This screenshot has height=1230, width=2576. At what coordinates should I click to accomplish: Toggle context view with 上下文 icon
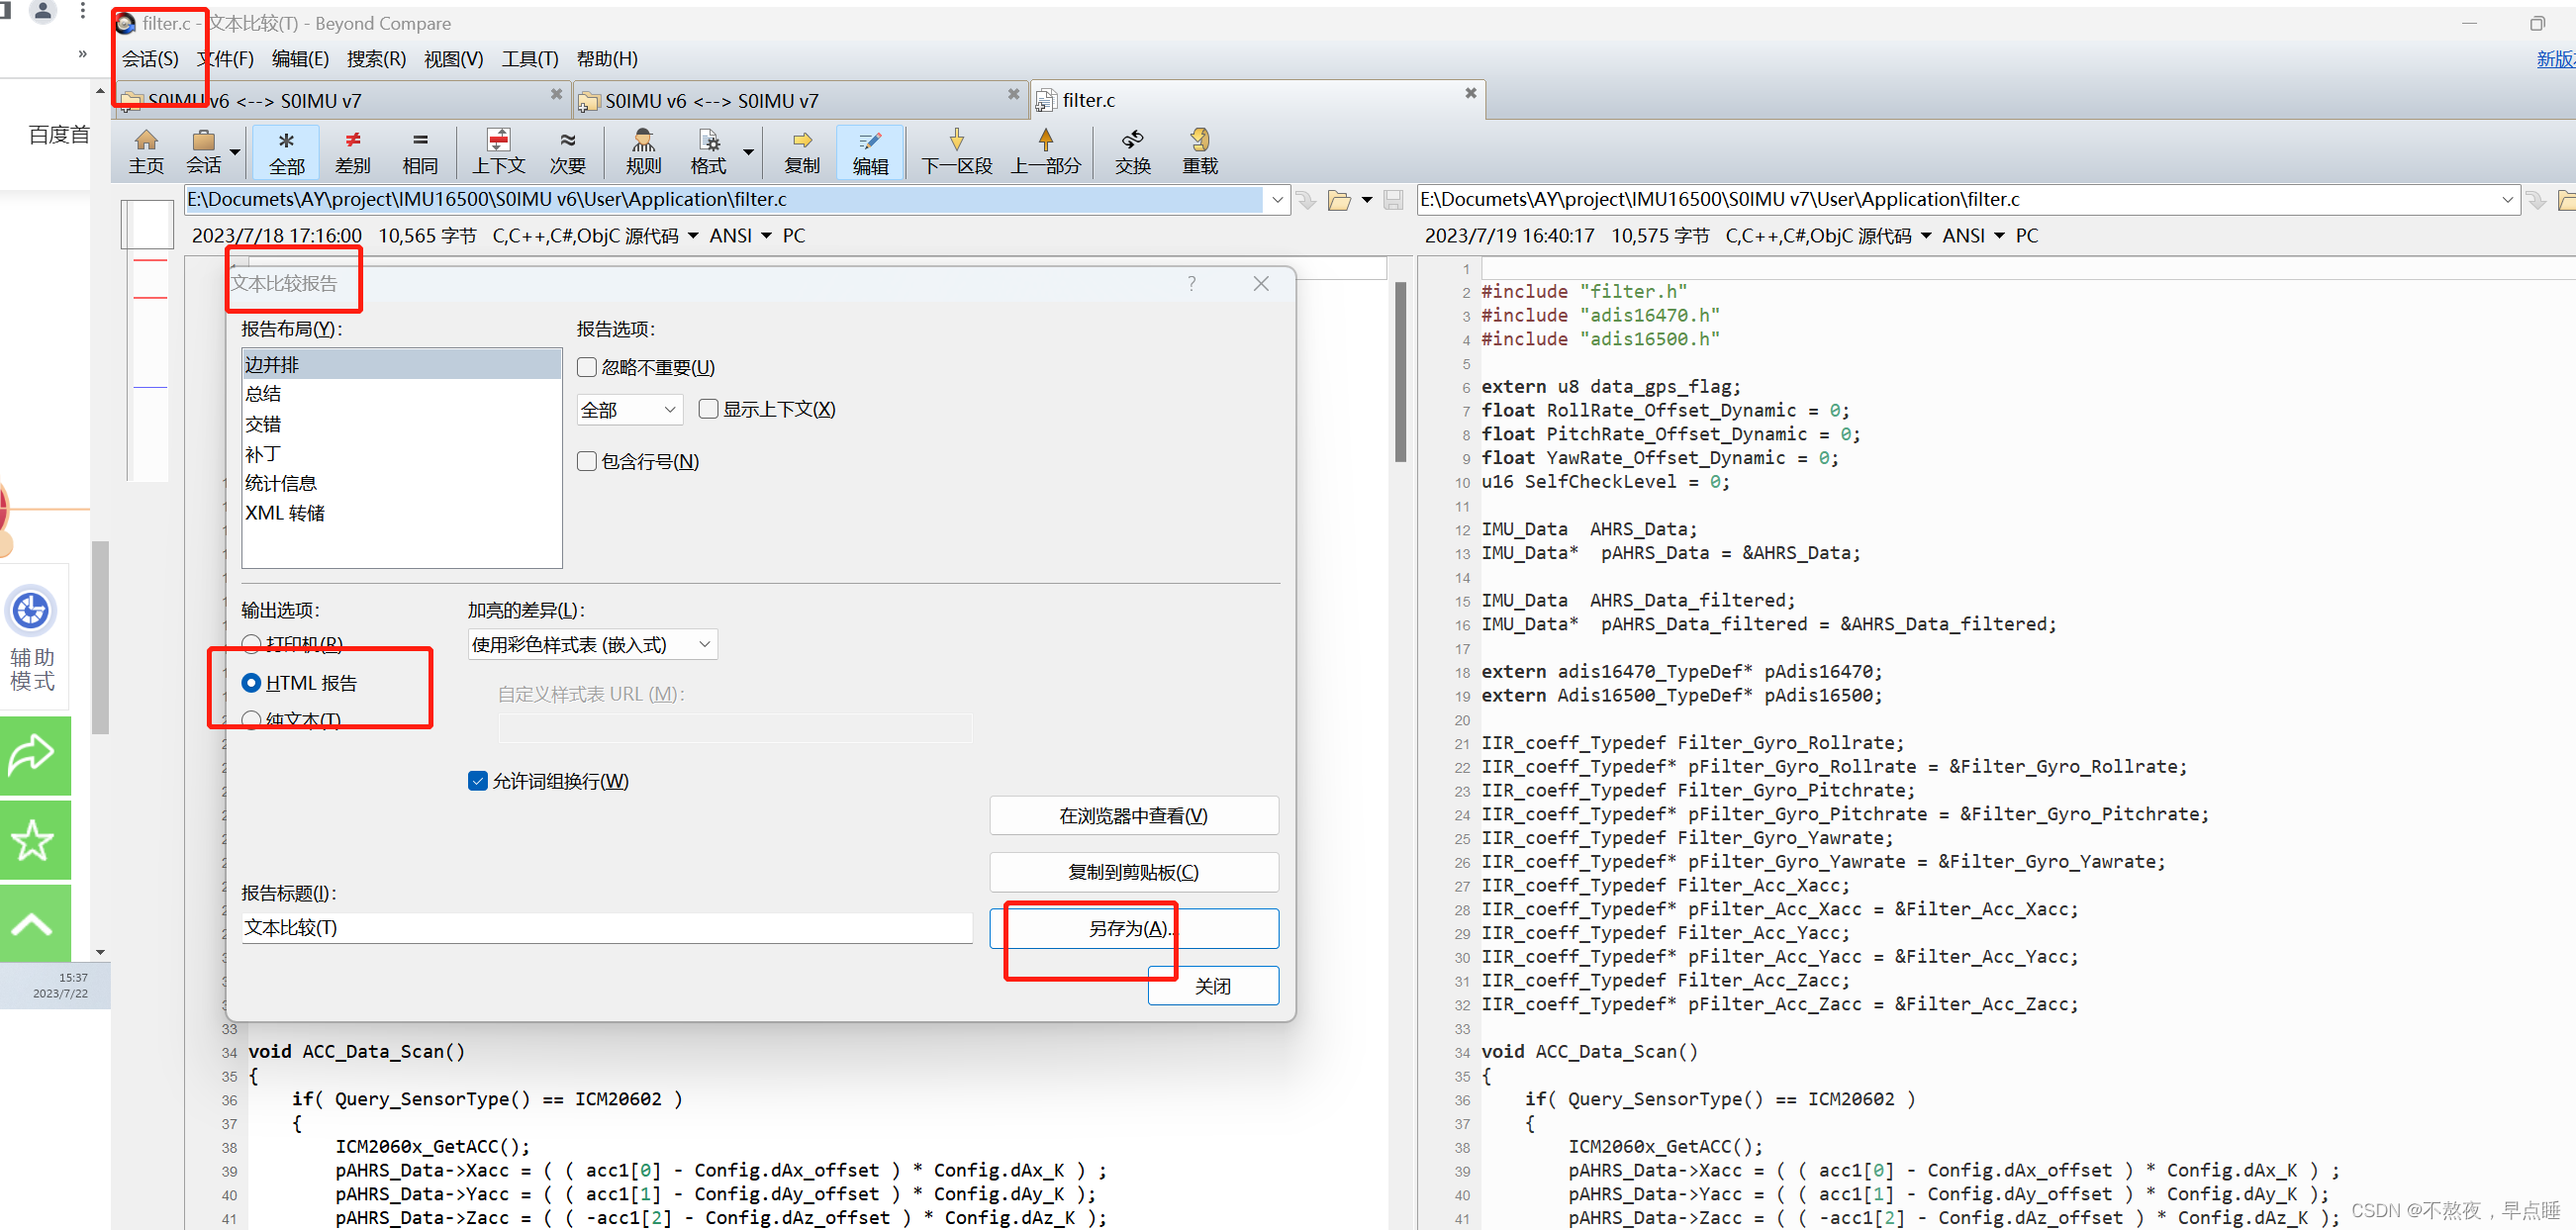(x=498, y=152)
